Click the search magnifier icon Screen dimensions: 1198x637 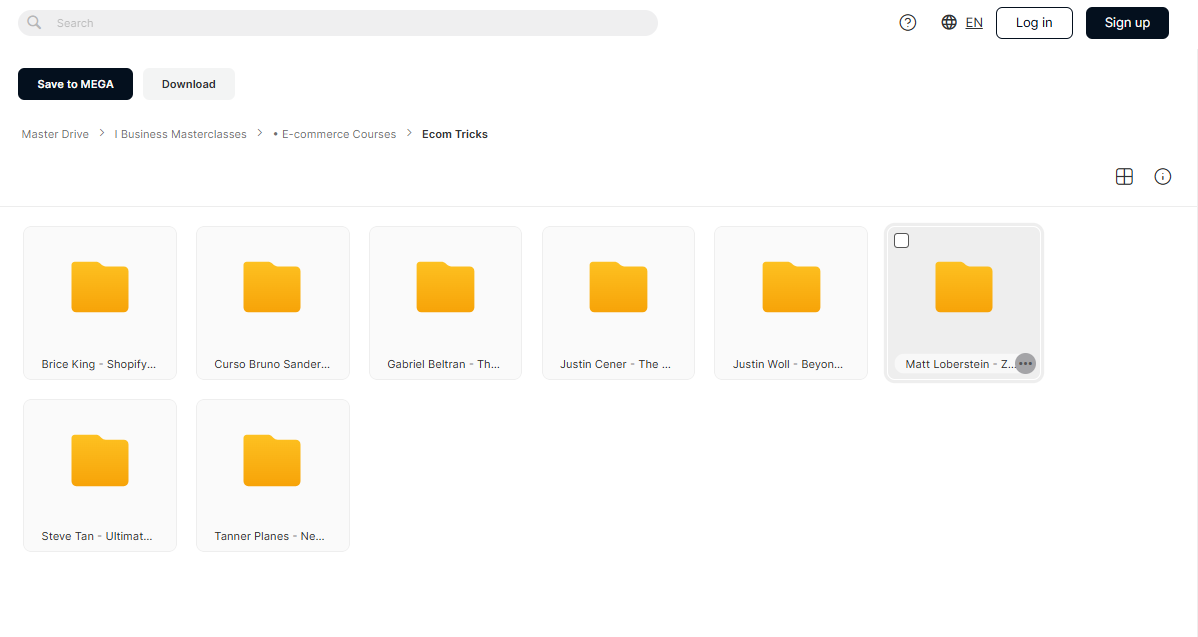[x=34, y=23]
